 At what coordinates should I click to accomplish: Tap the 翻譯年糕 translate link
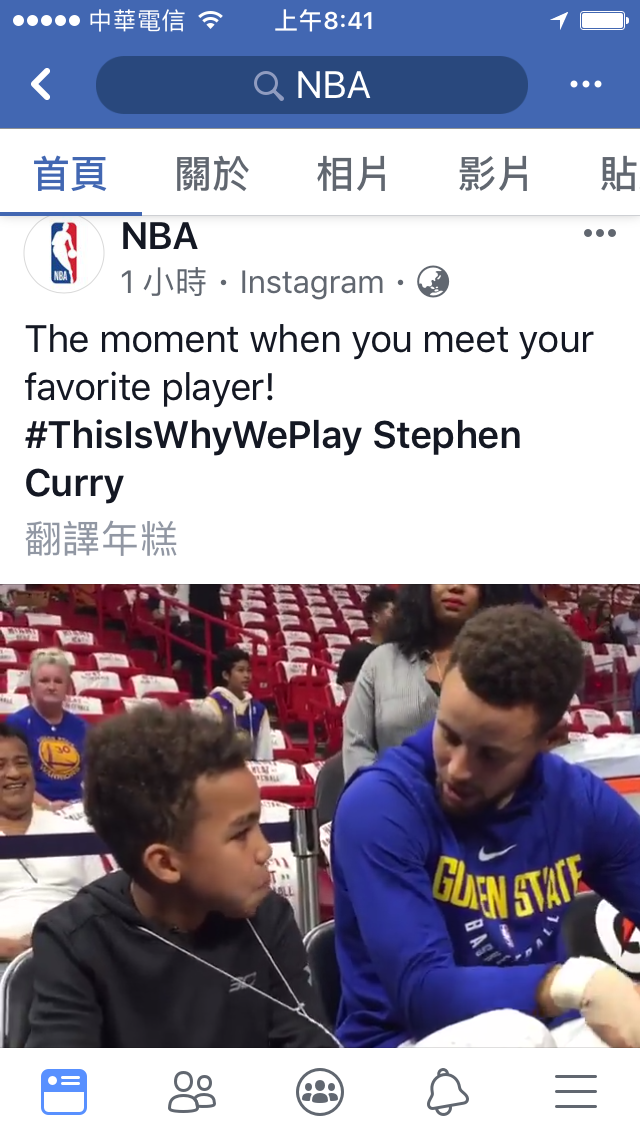[x=101, y=539]
